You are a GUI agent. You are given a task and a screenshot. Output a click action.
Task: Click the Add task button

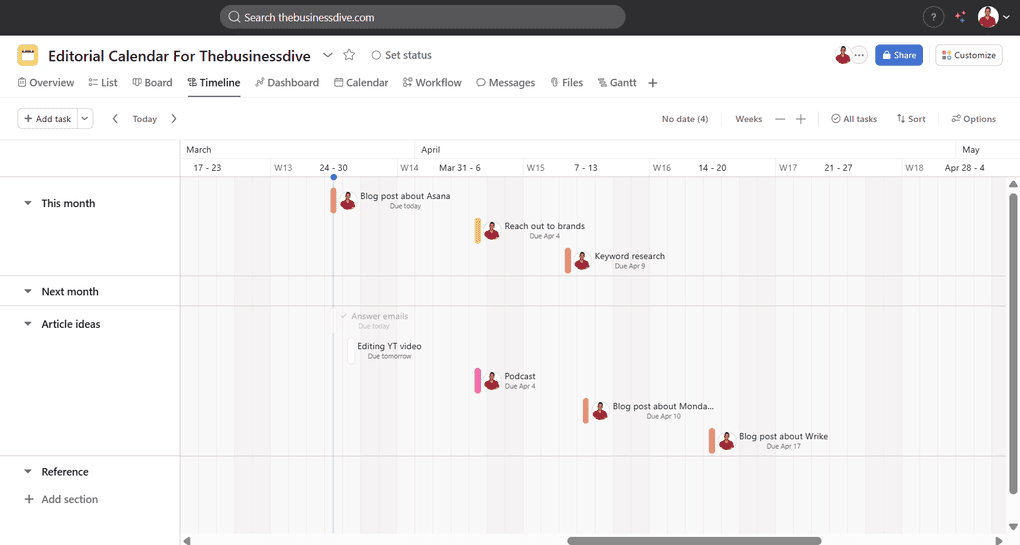pos(47,118)
